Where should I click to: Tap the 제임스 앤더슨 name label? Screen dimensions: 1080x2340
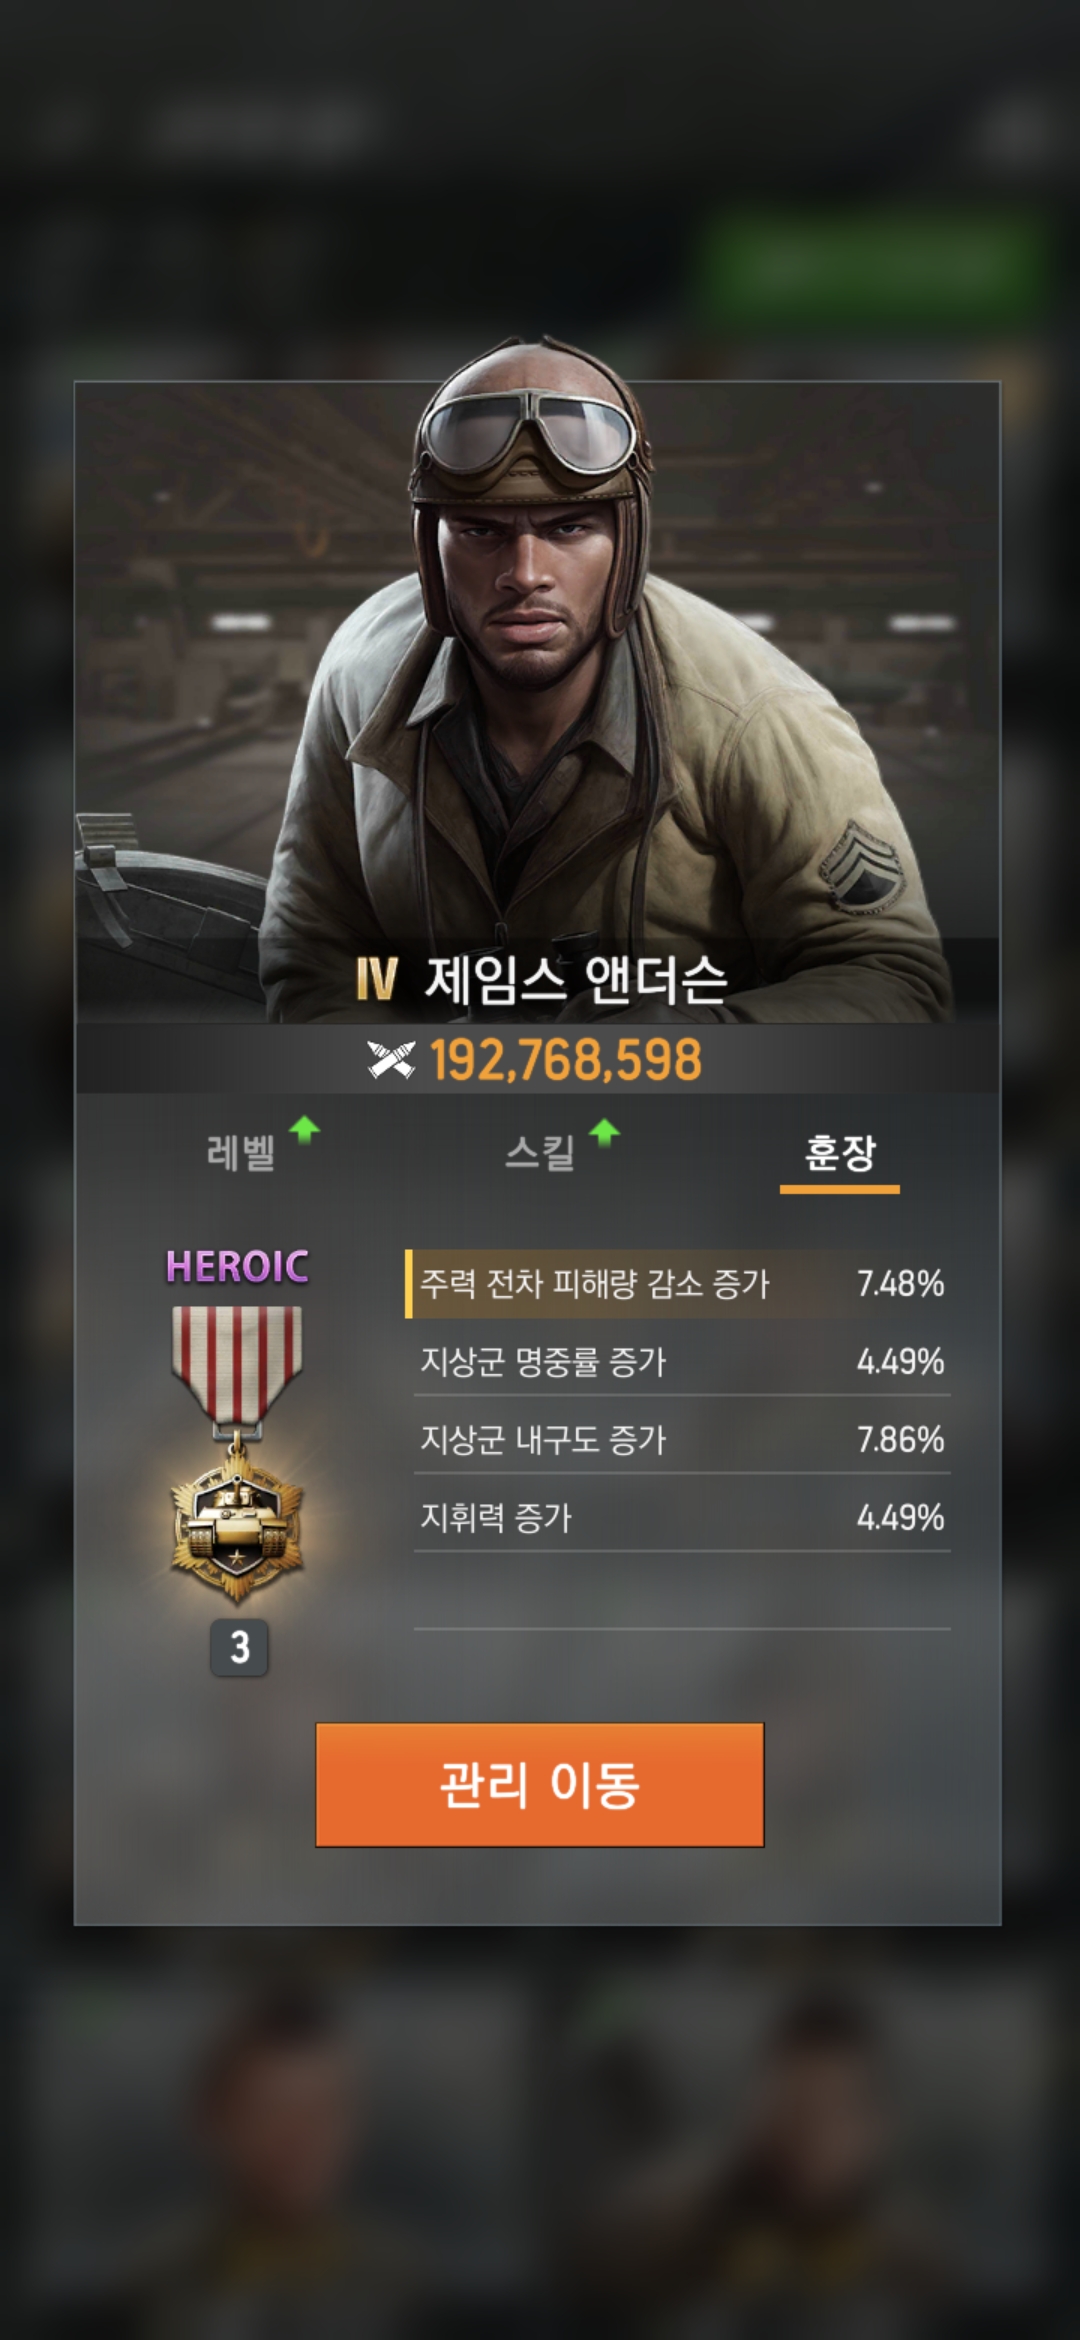point(576,980)
